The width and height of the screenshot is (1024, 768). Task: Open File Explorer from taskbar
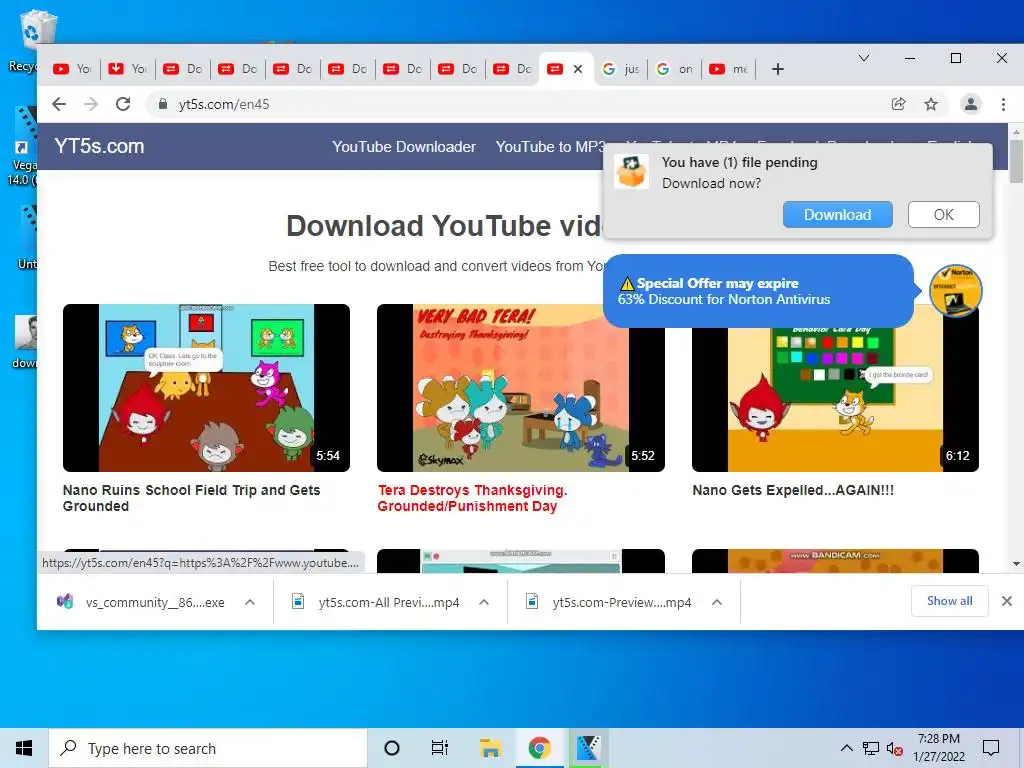[490, 748]
